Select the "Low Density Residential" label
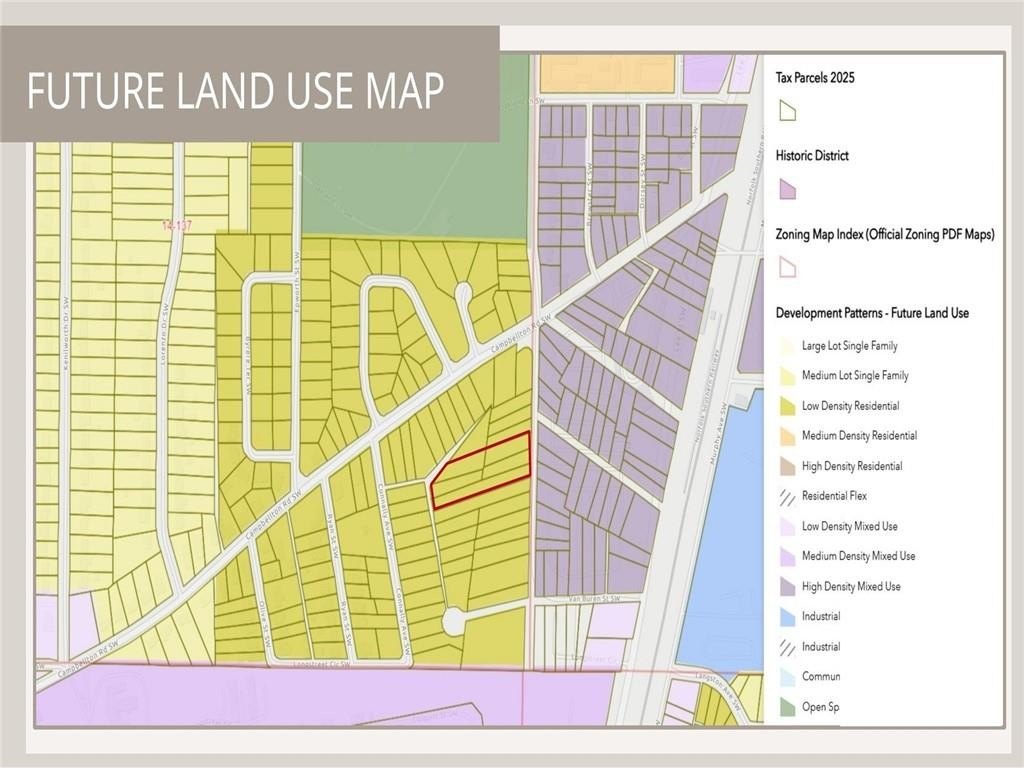The height and width of the screenshot is (768, 1024). pyautogui.click(x=851, y=406)
